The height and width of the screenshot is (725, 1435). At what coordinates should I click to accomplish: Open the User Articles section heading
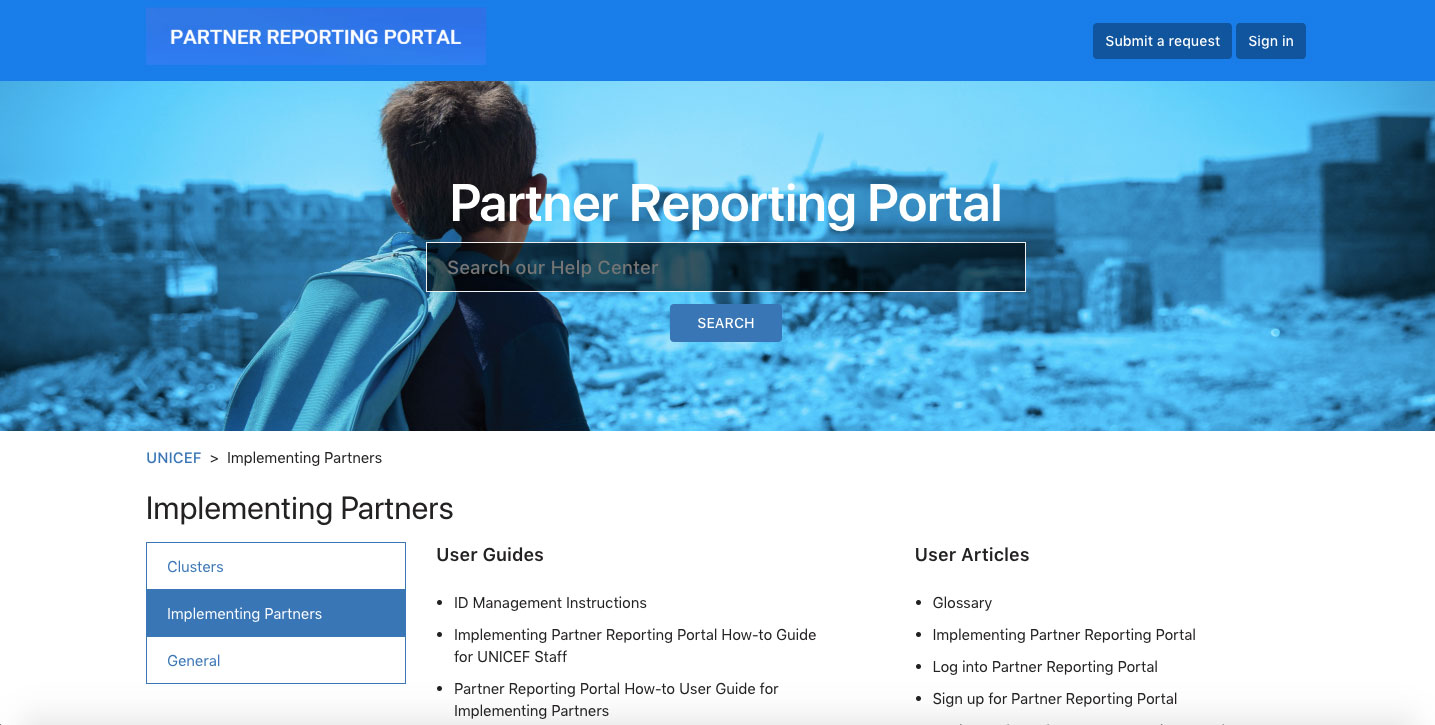tap(972, 555)
